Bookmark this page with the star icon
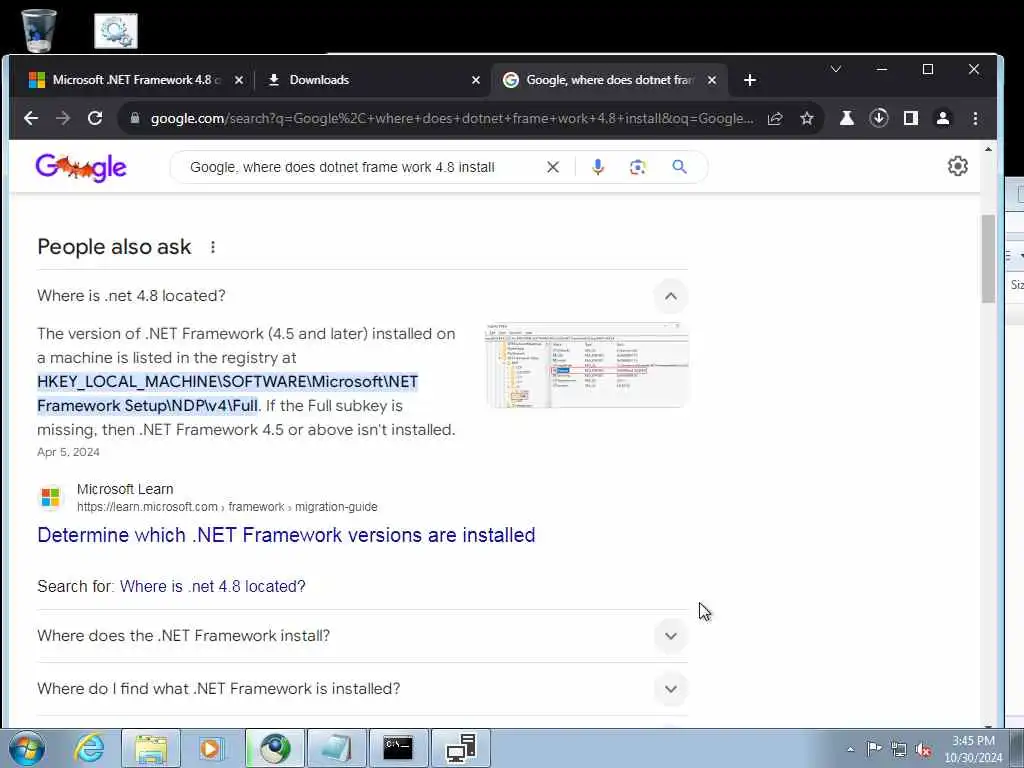The image size is (1024, 768). pyautogui.click(x=807, y=118)
